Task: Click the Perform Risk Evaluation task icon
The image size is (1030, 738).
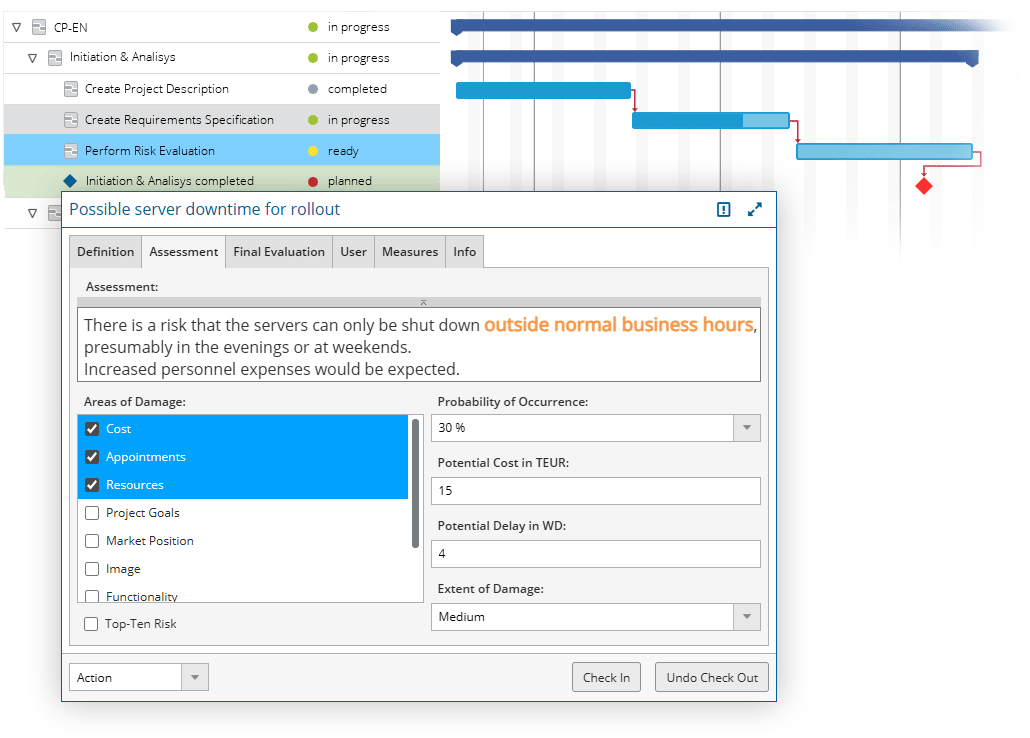Action: (x=71, y=151)
